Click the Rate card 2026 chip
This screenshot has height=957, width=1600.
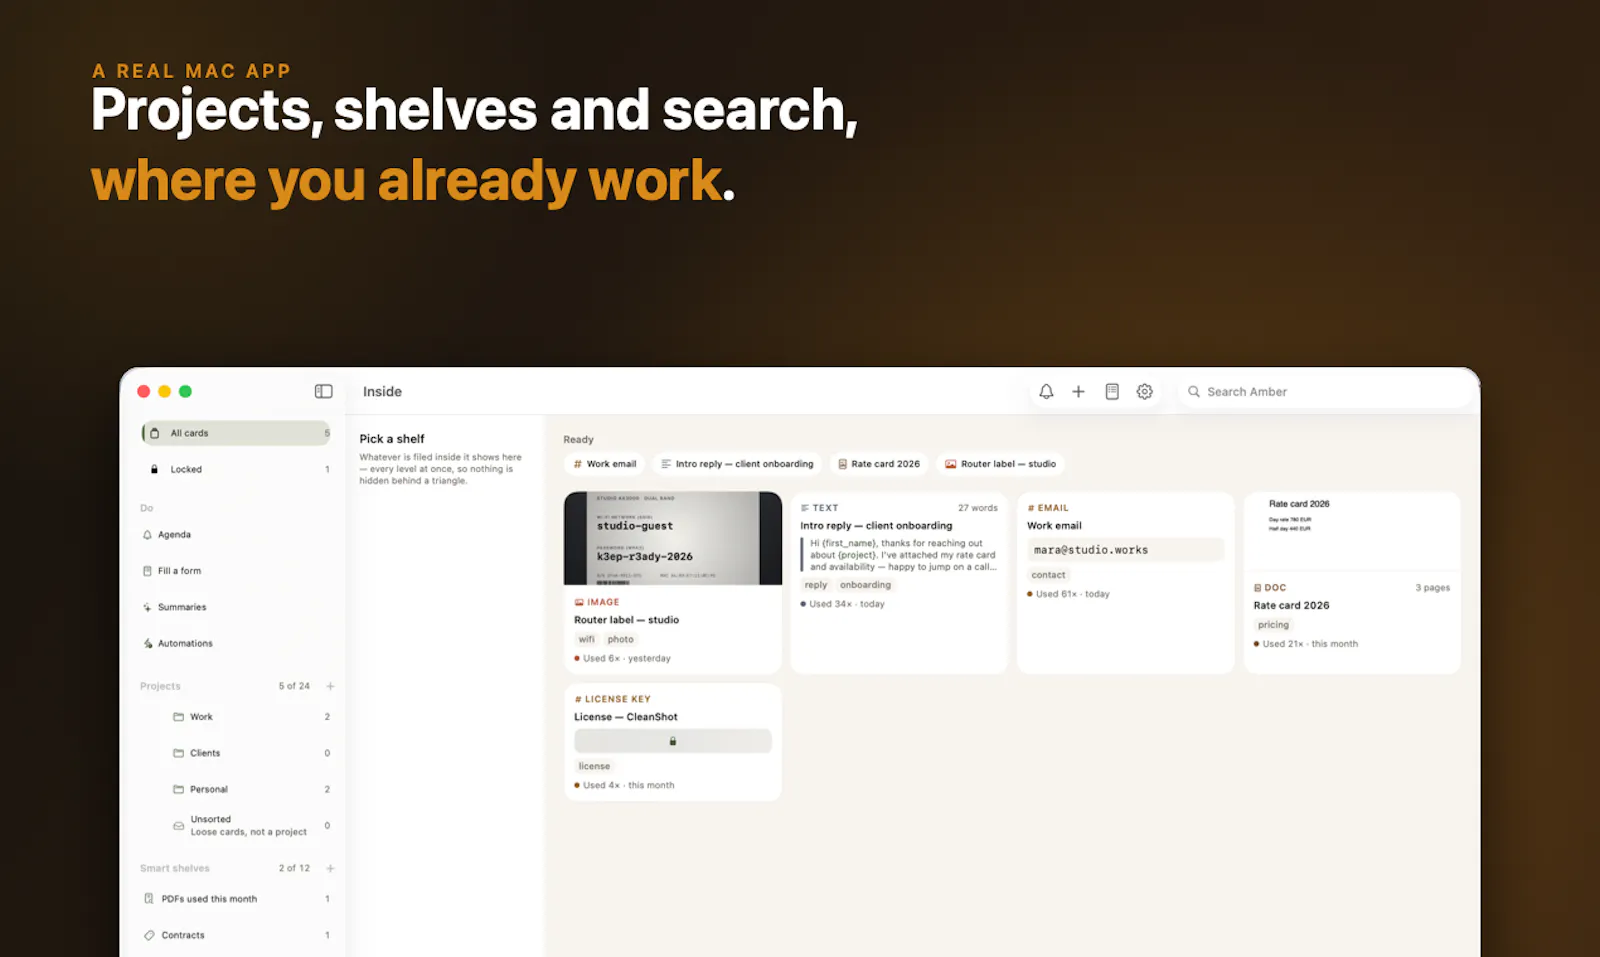879,464
